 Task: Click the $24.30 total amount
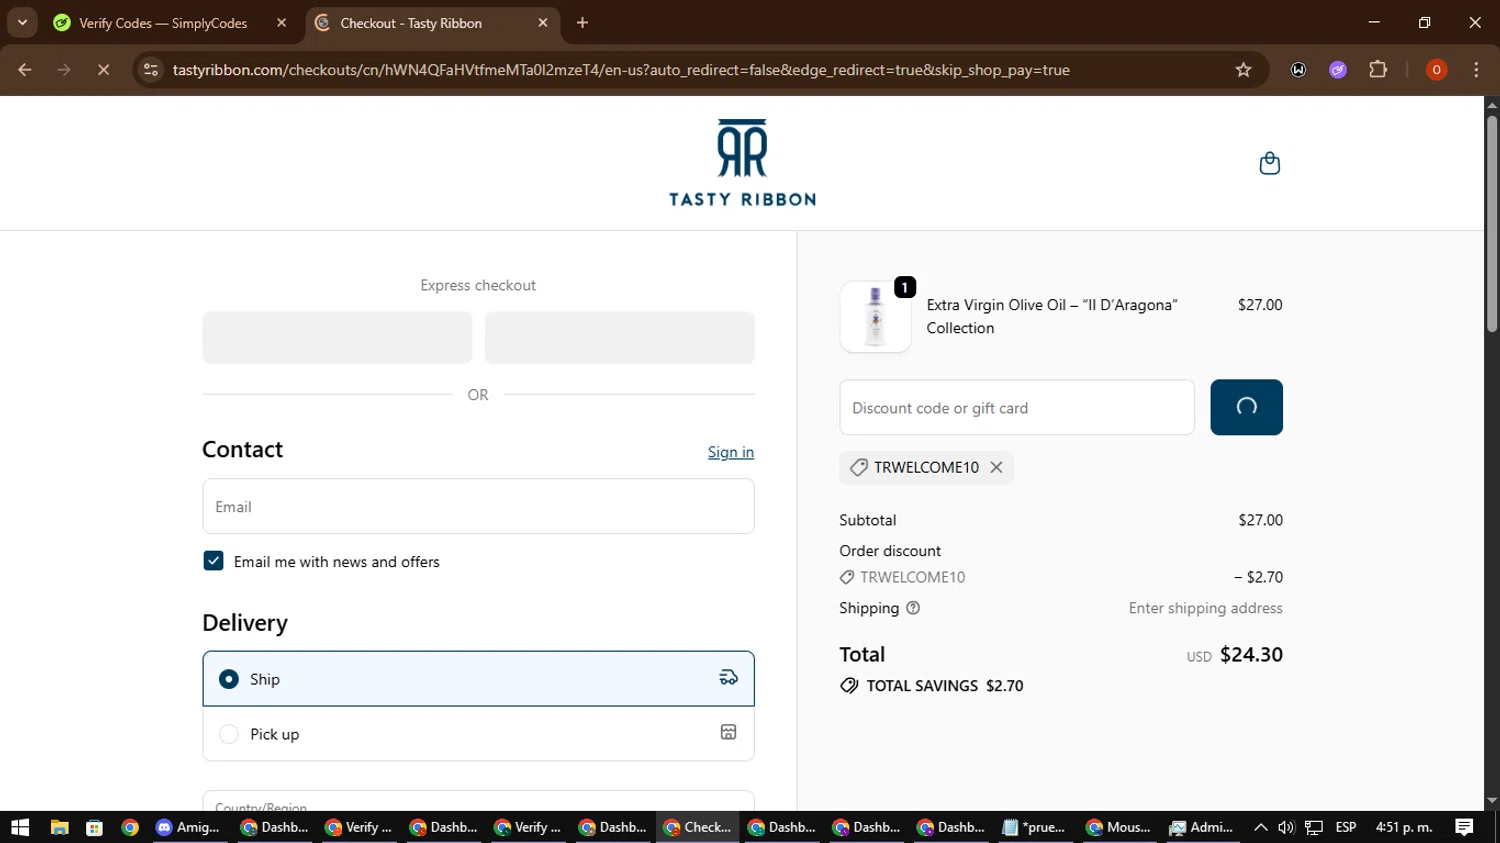click(x=1251, y=655)
